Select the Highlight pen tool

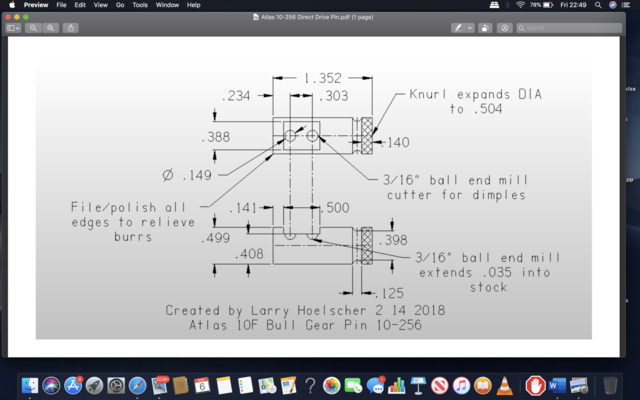[x=459, y=28]
